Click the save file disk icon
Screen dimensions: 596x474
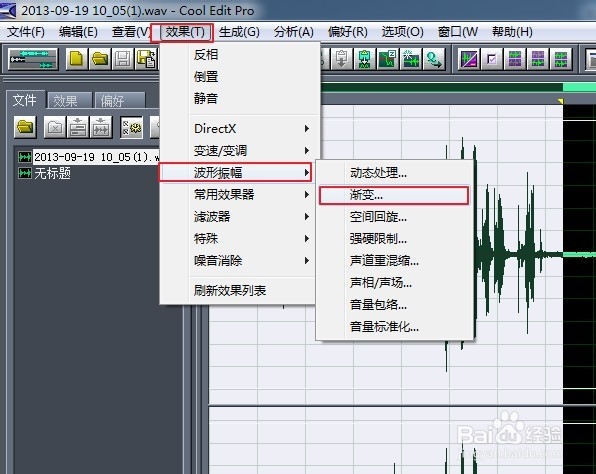(122, 59)
